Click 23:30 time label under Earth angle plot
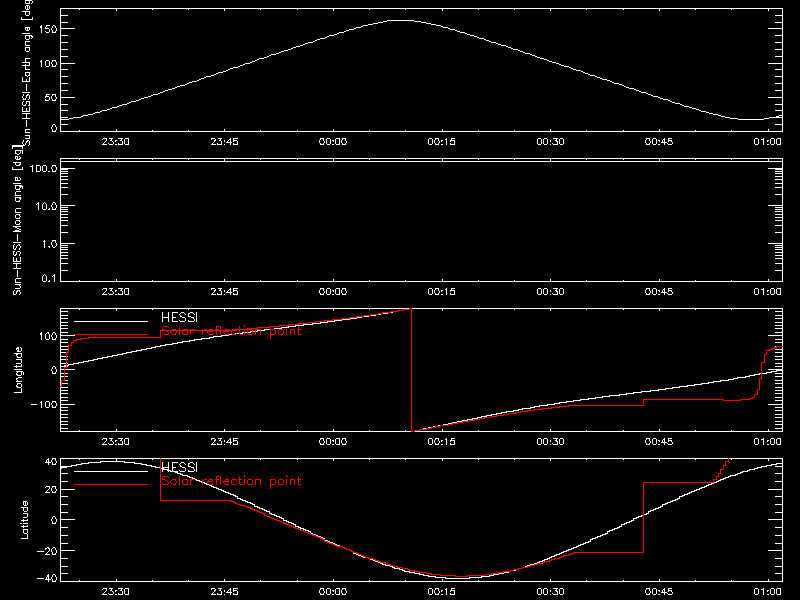This screenshot has height=600, width=800. (x=115, y=141)
